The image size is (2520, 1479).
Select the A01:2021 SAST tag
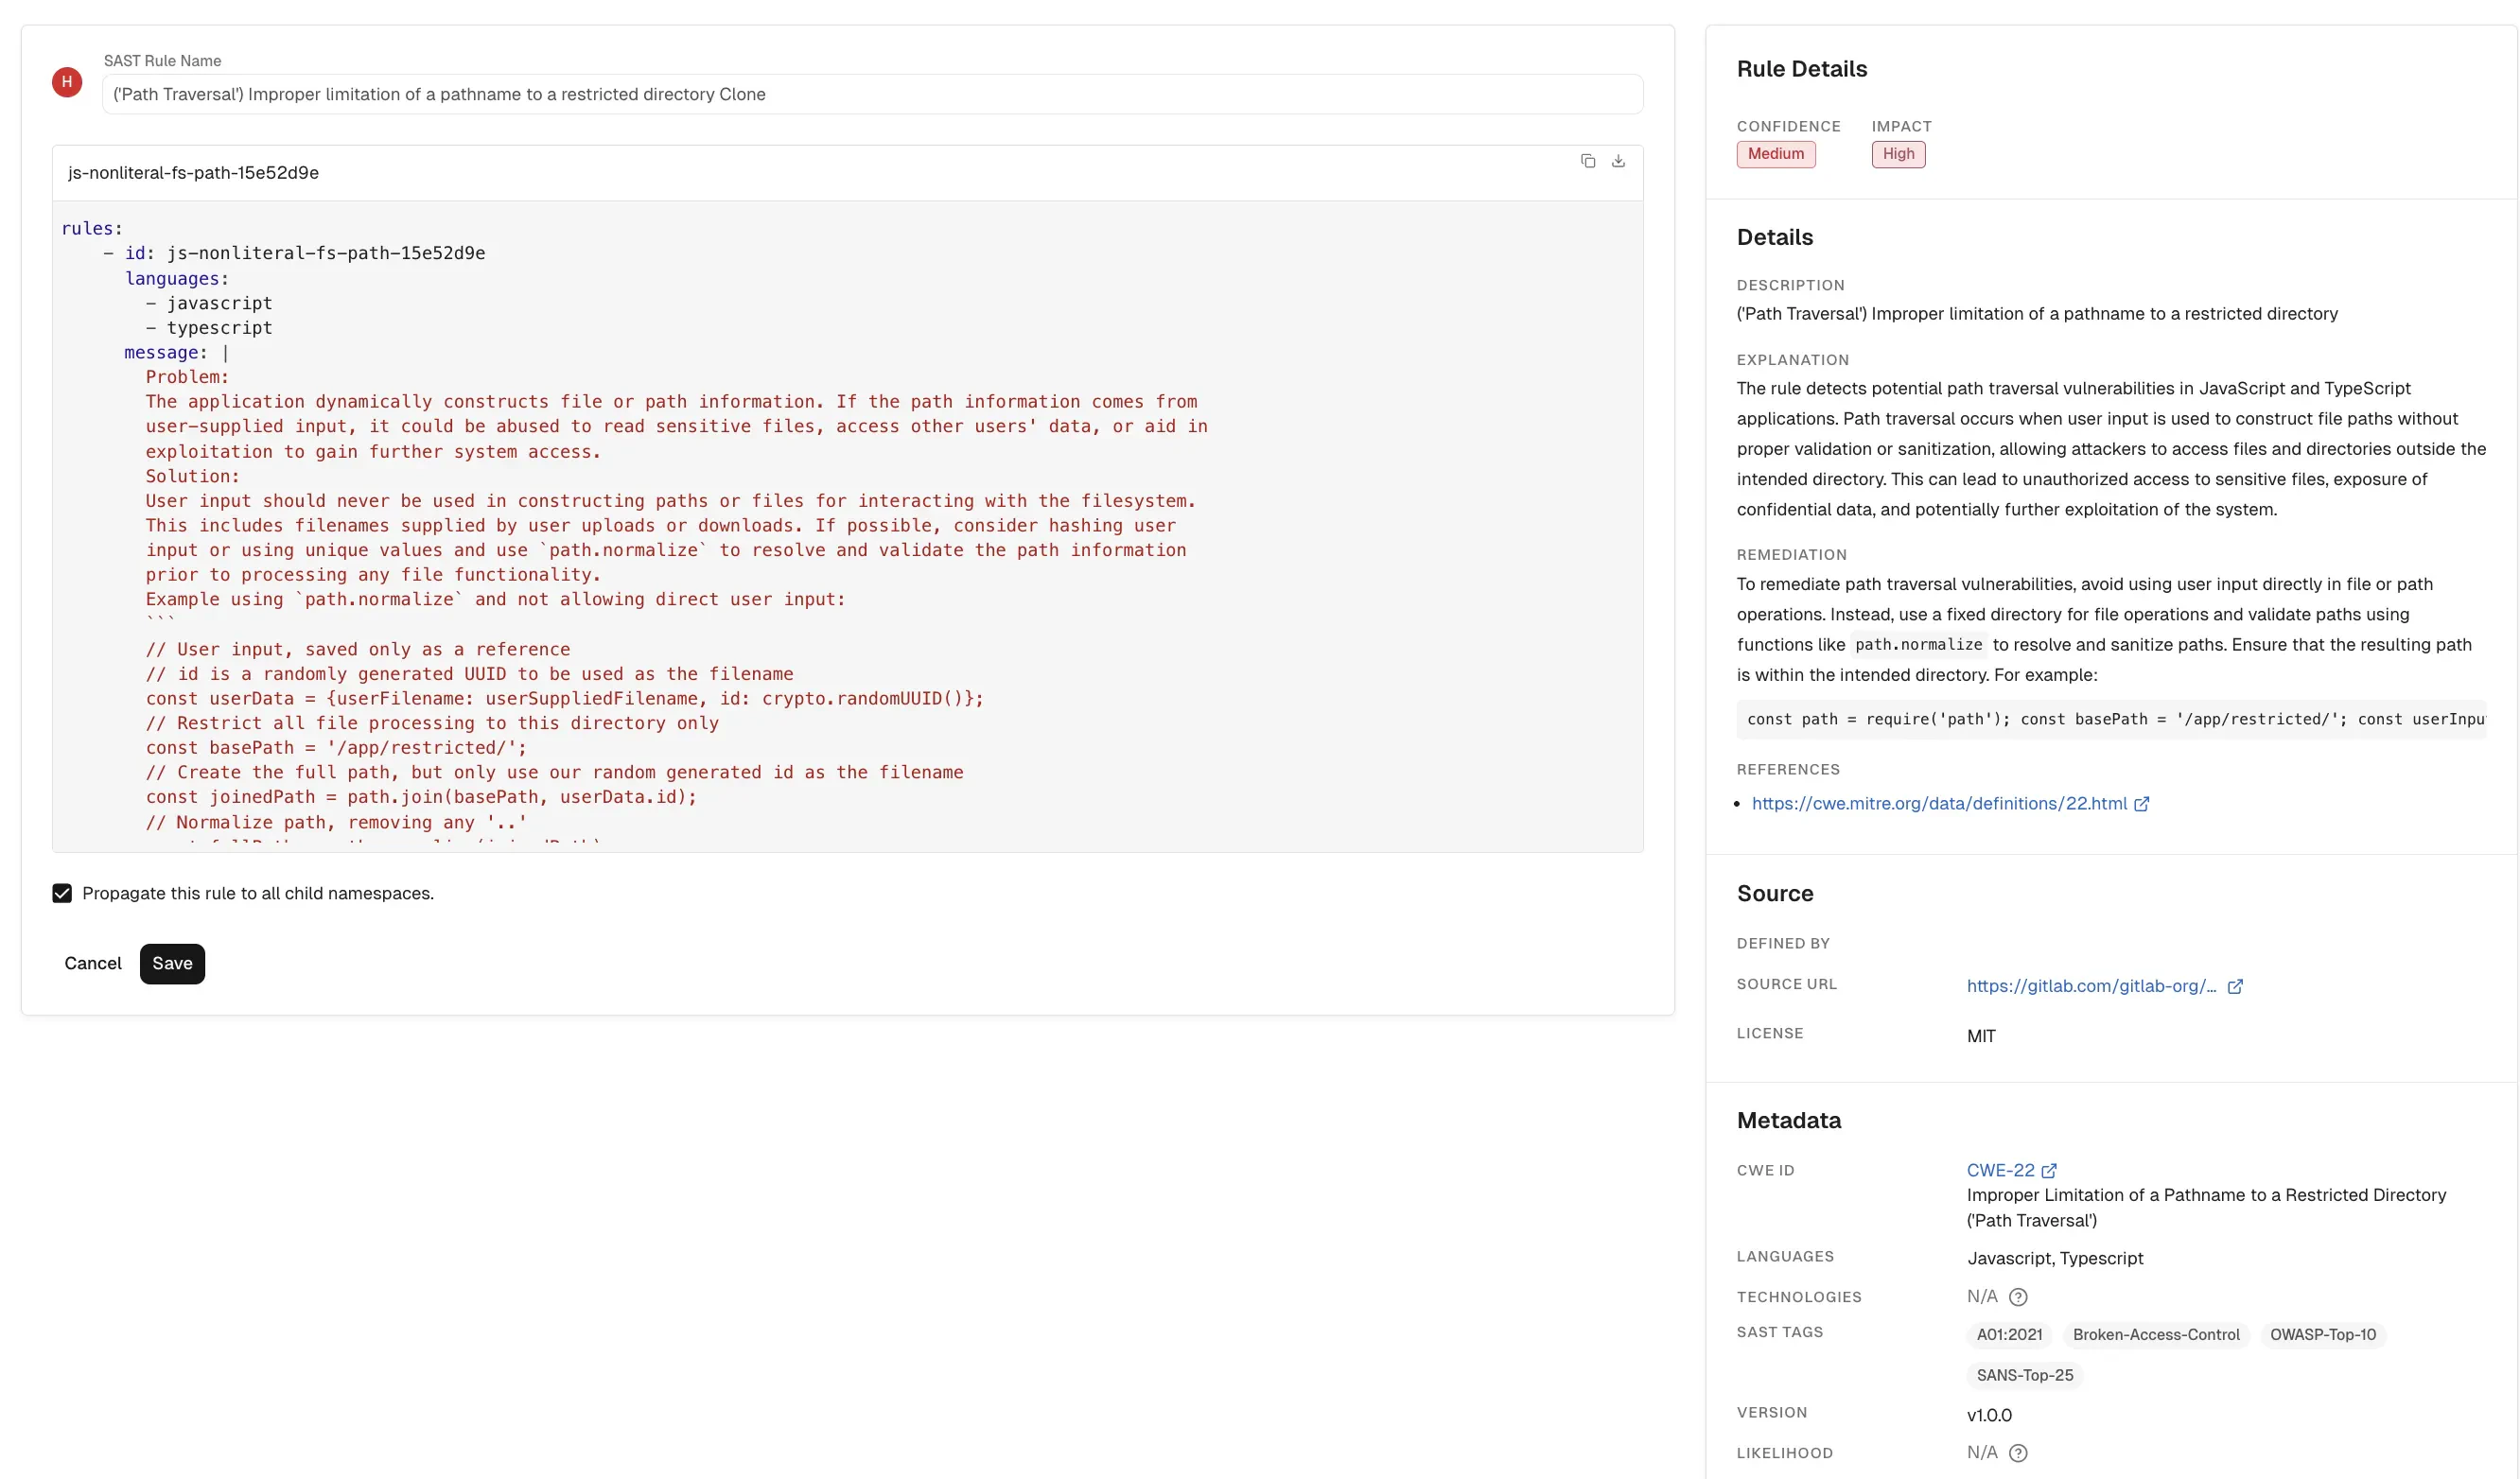(x=2009, y=1335)
